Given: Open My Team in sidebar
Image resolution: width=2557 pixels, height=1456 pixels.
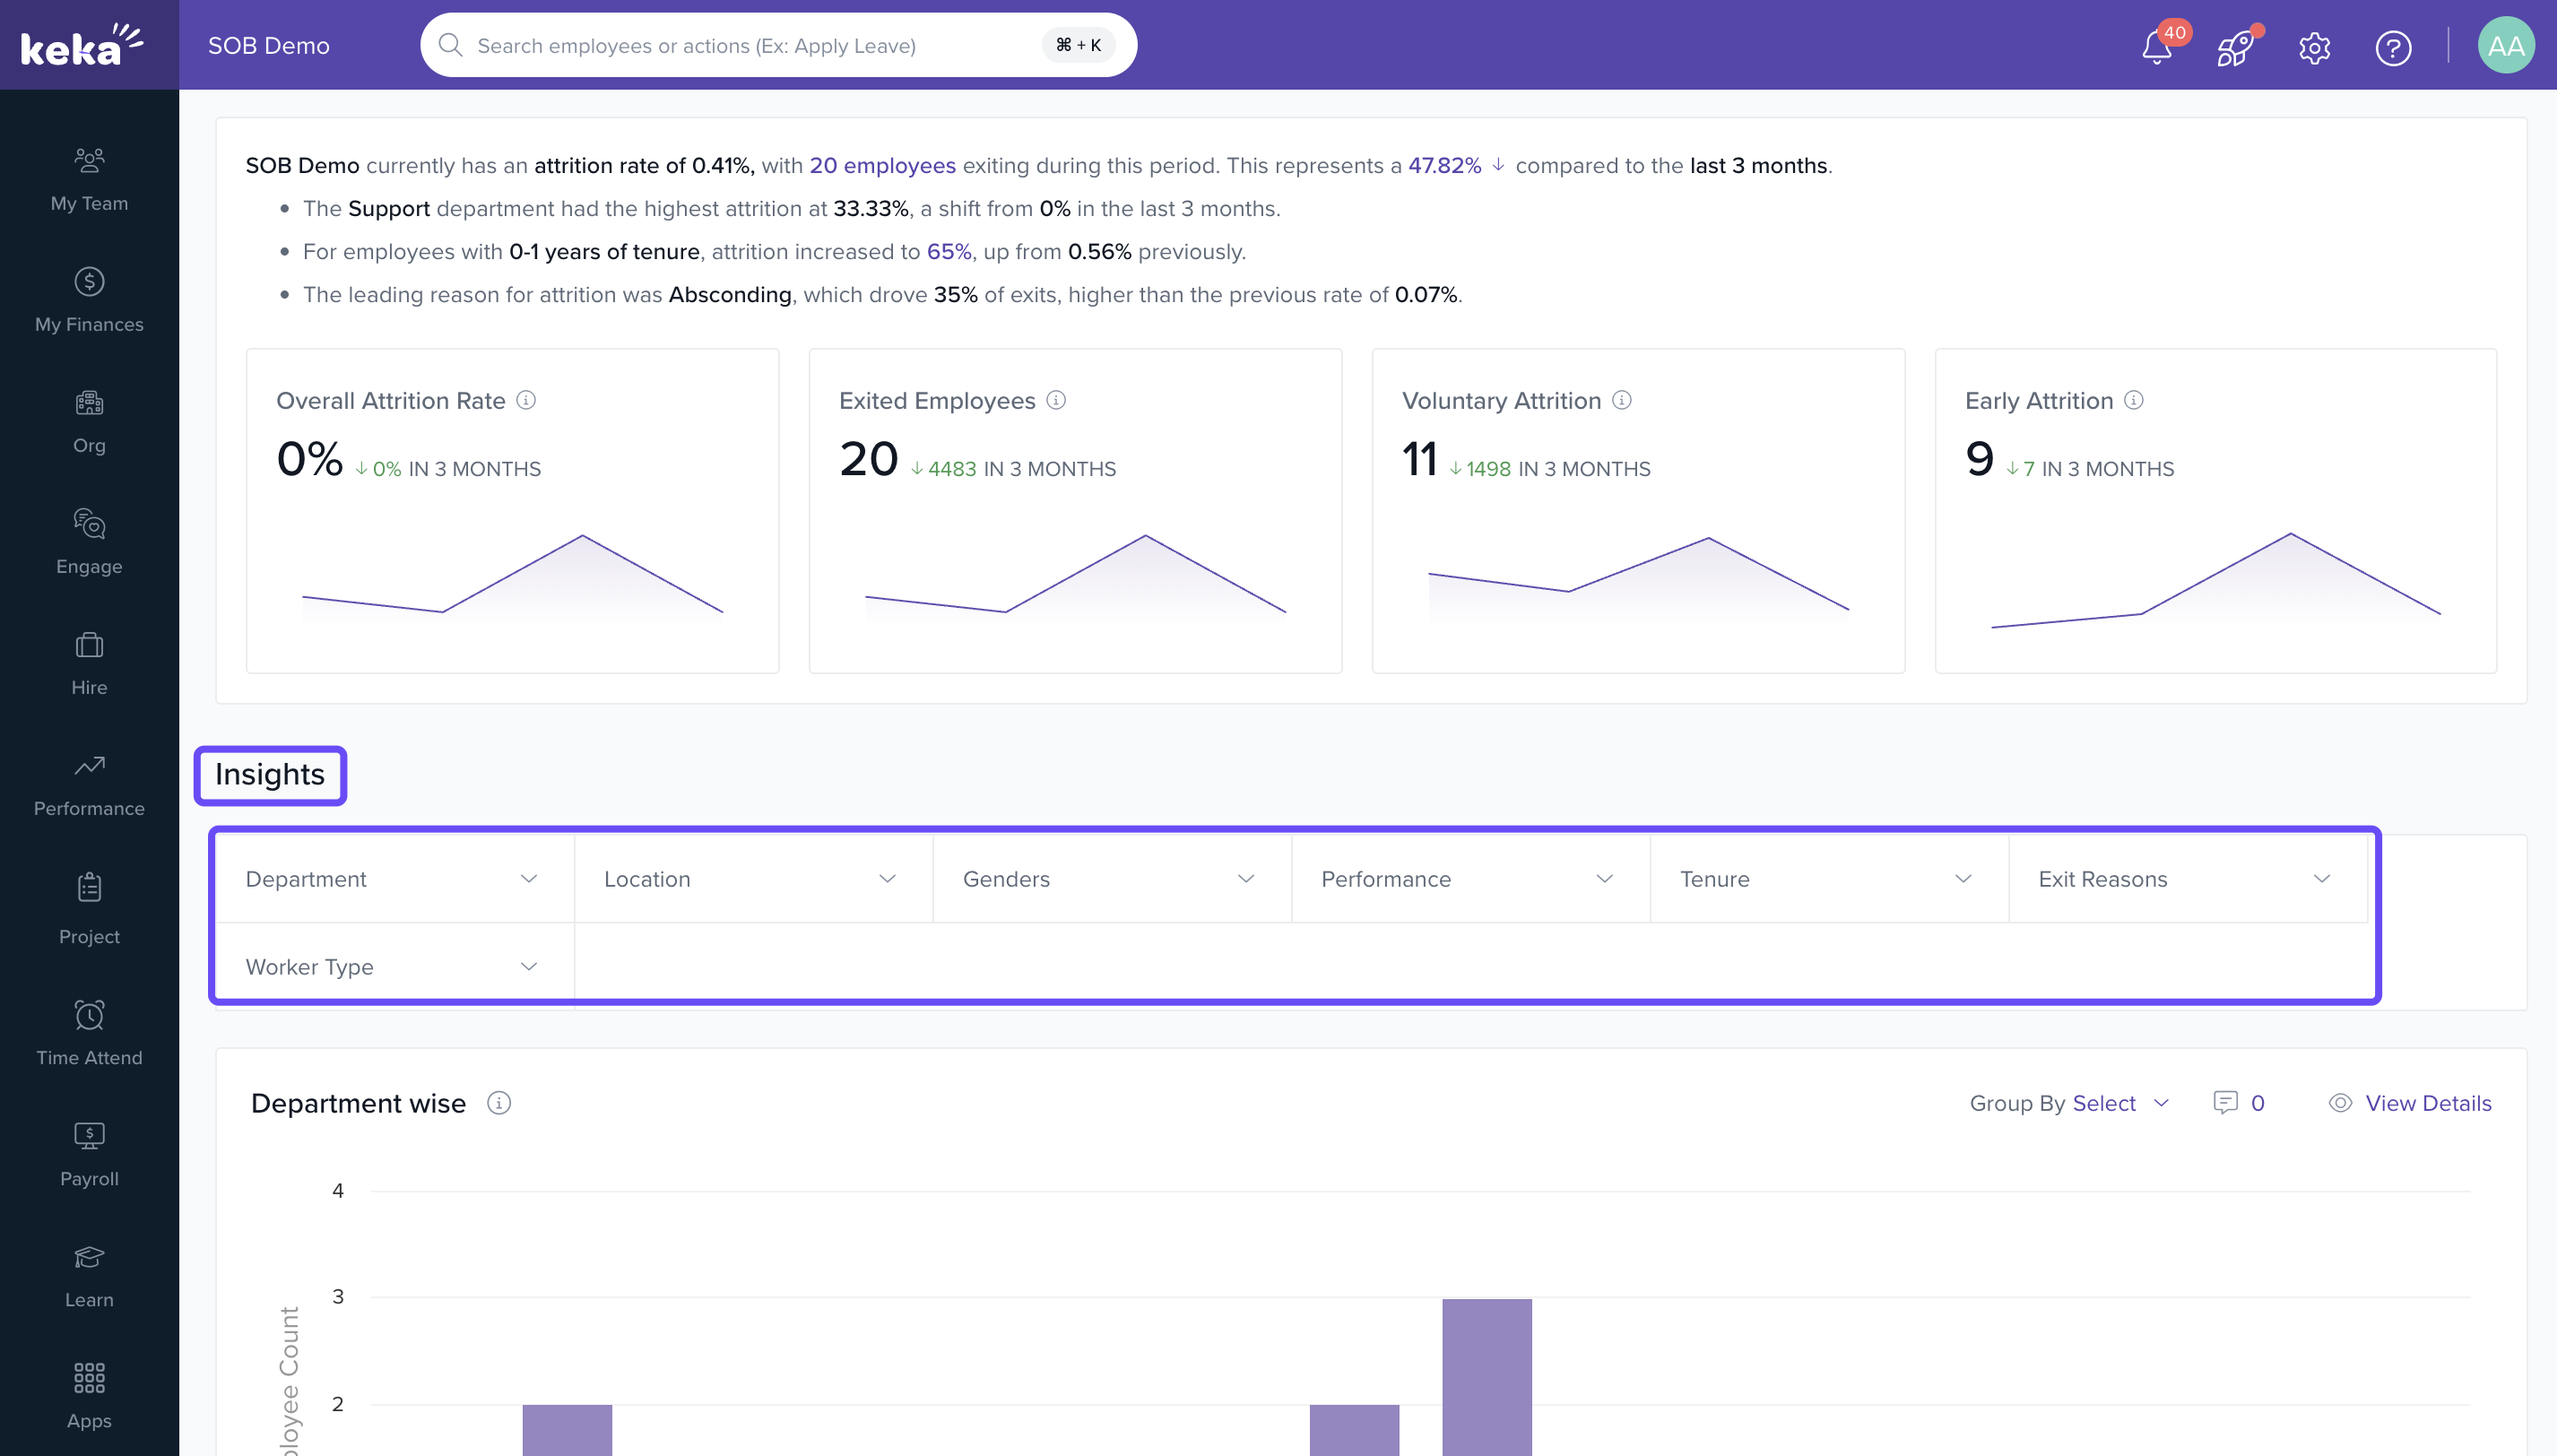Looking at the screenshot, I should click(x=89, y=179).
